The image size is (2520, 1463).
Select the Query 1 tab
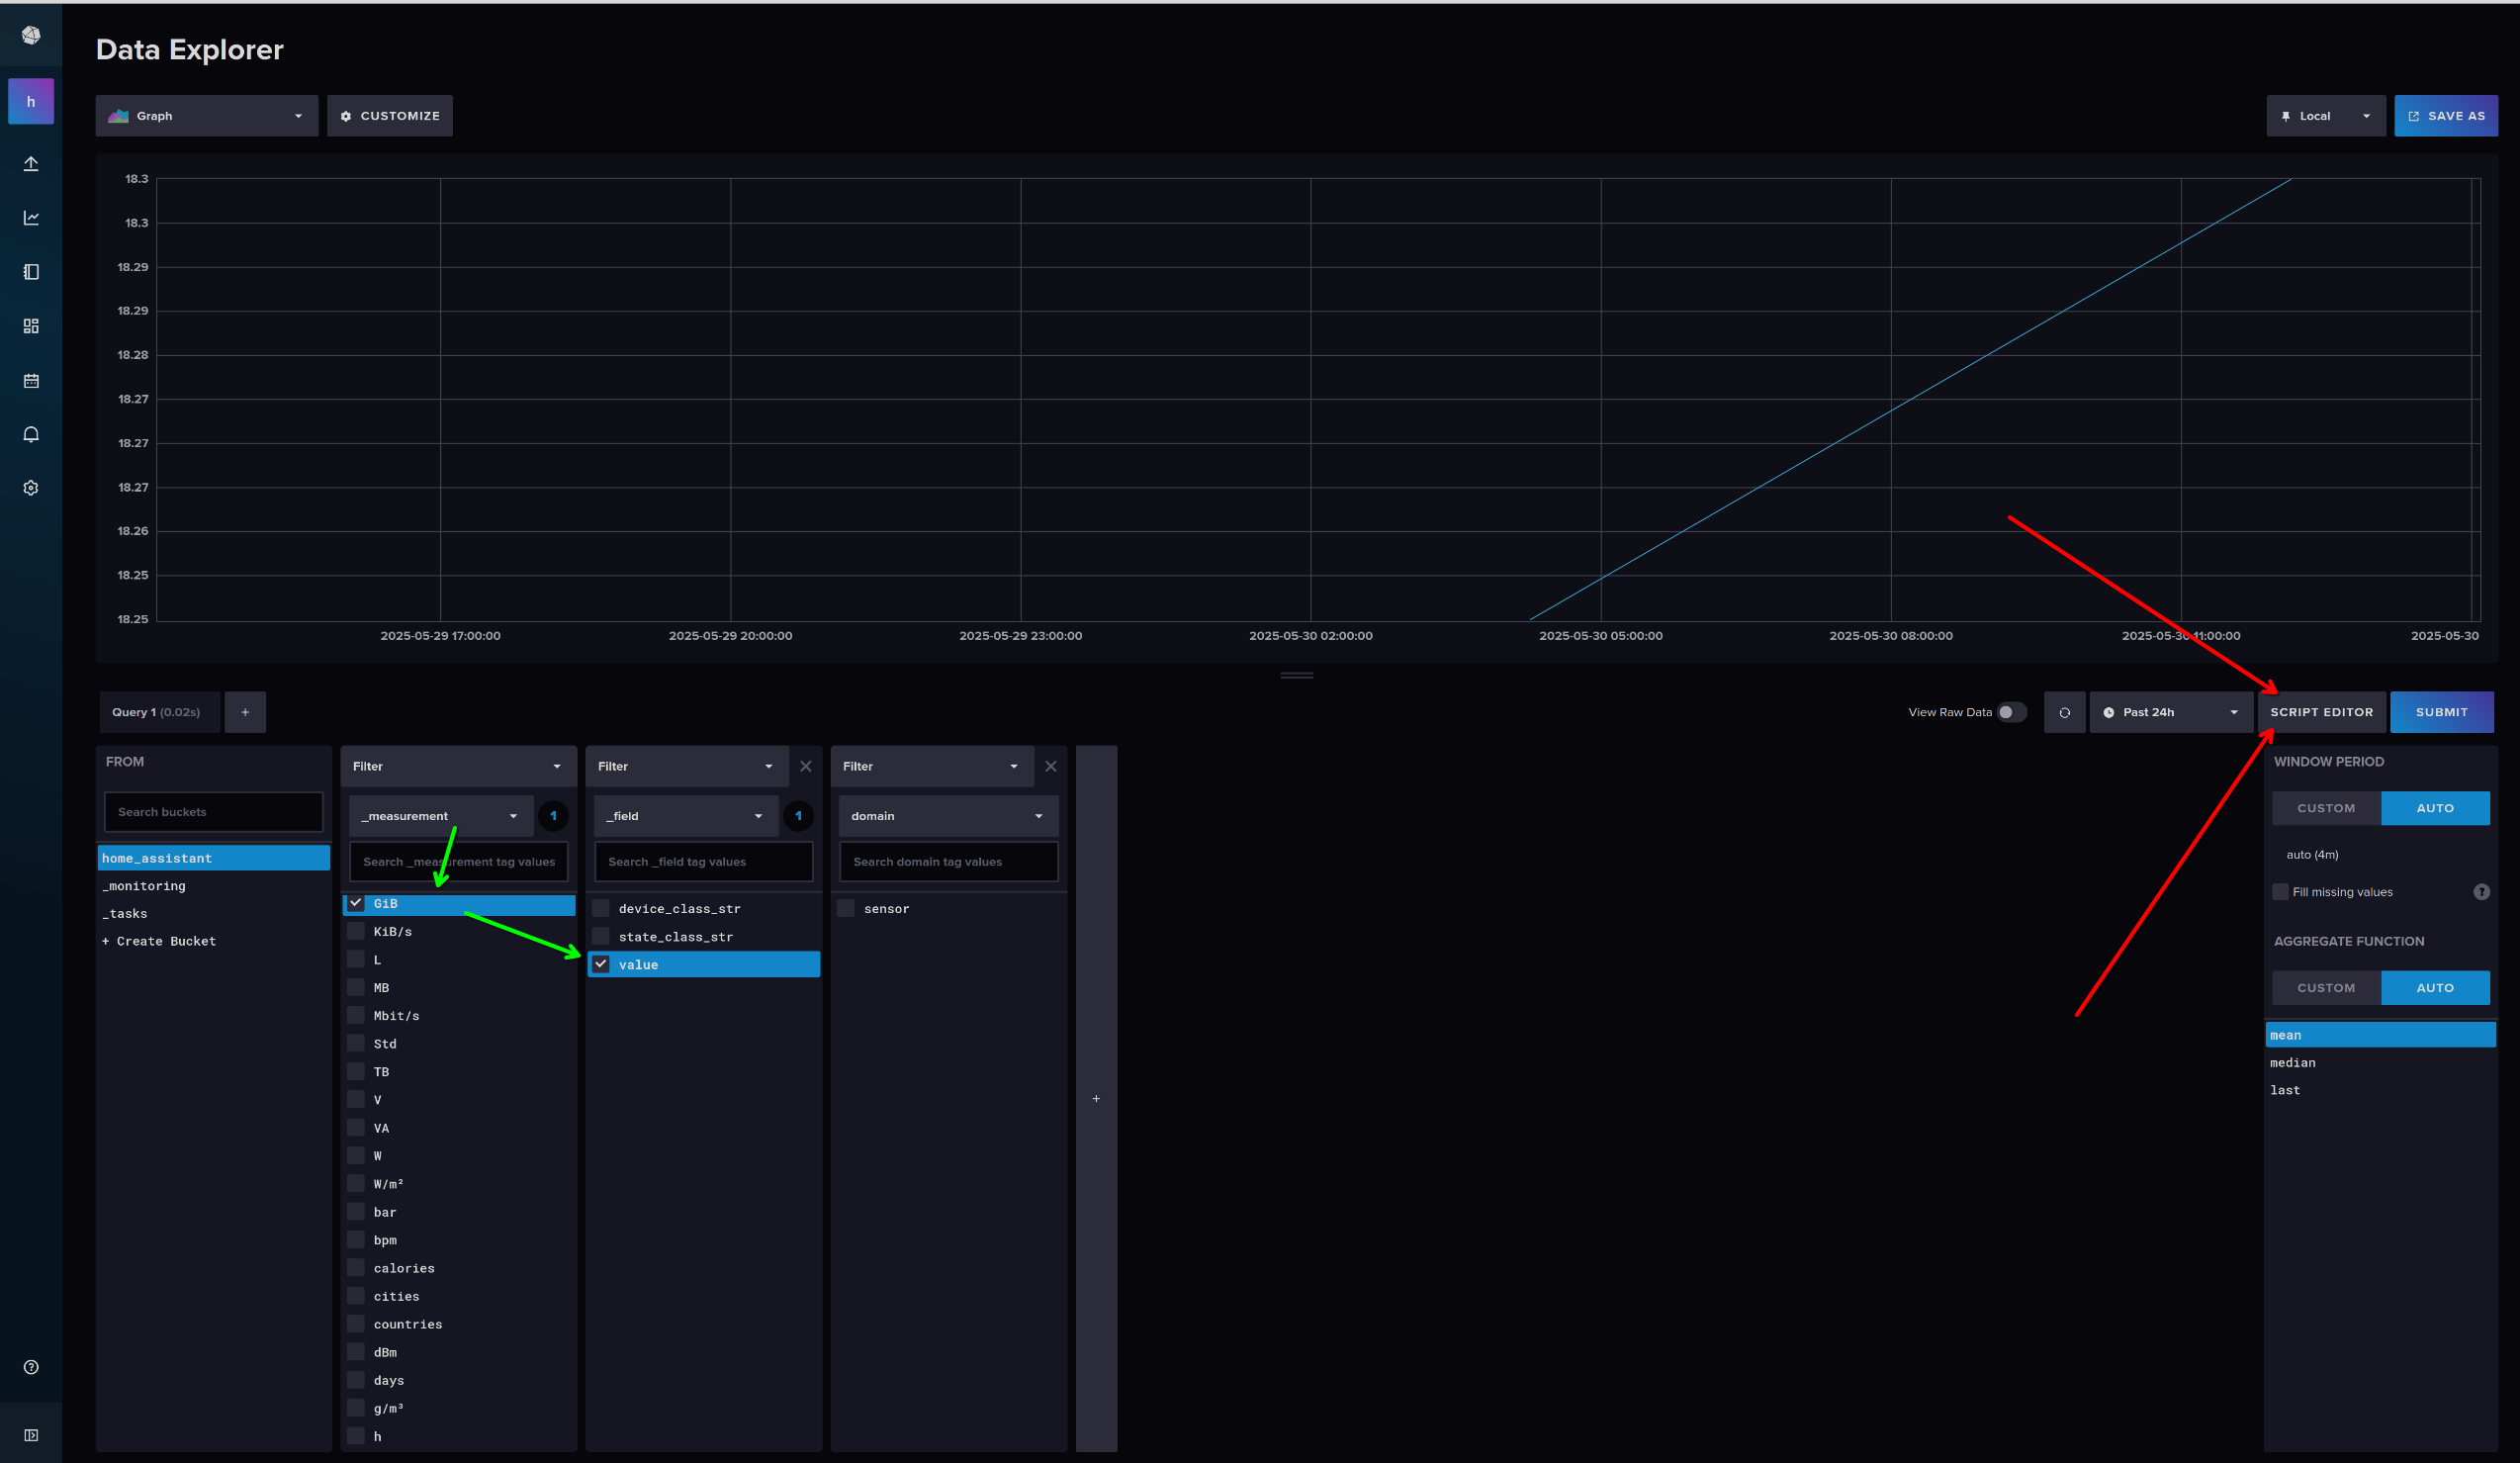[x=157, y=712]
